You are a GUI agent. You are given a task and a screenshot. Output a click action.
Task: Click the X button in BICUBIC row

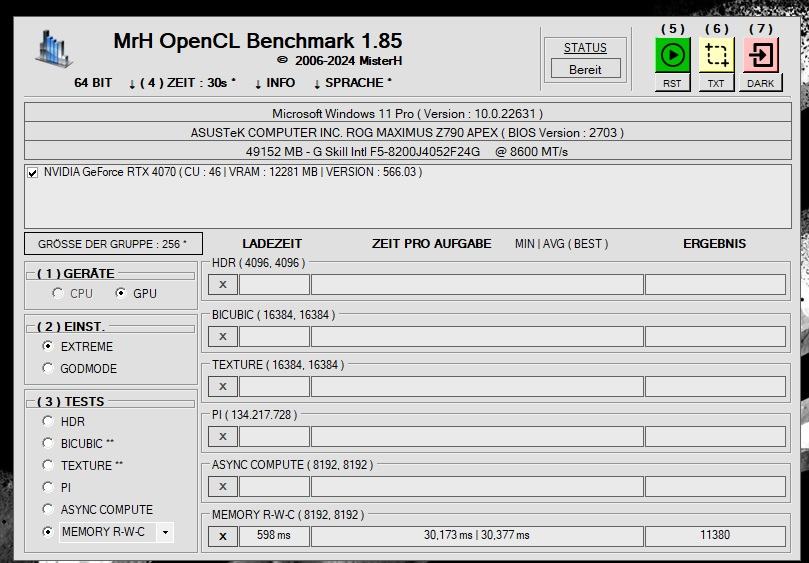(223, 336)
